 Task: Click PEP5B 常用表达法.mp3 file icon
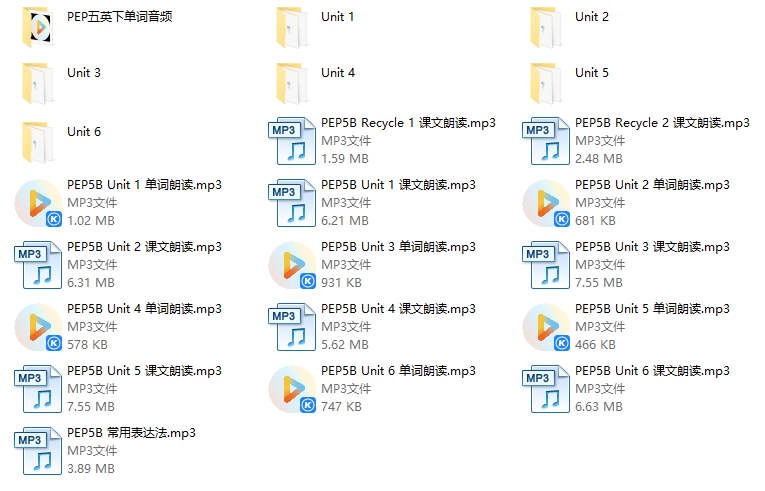point(38,451)
